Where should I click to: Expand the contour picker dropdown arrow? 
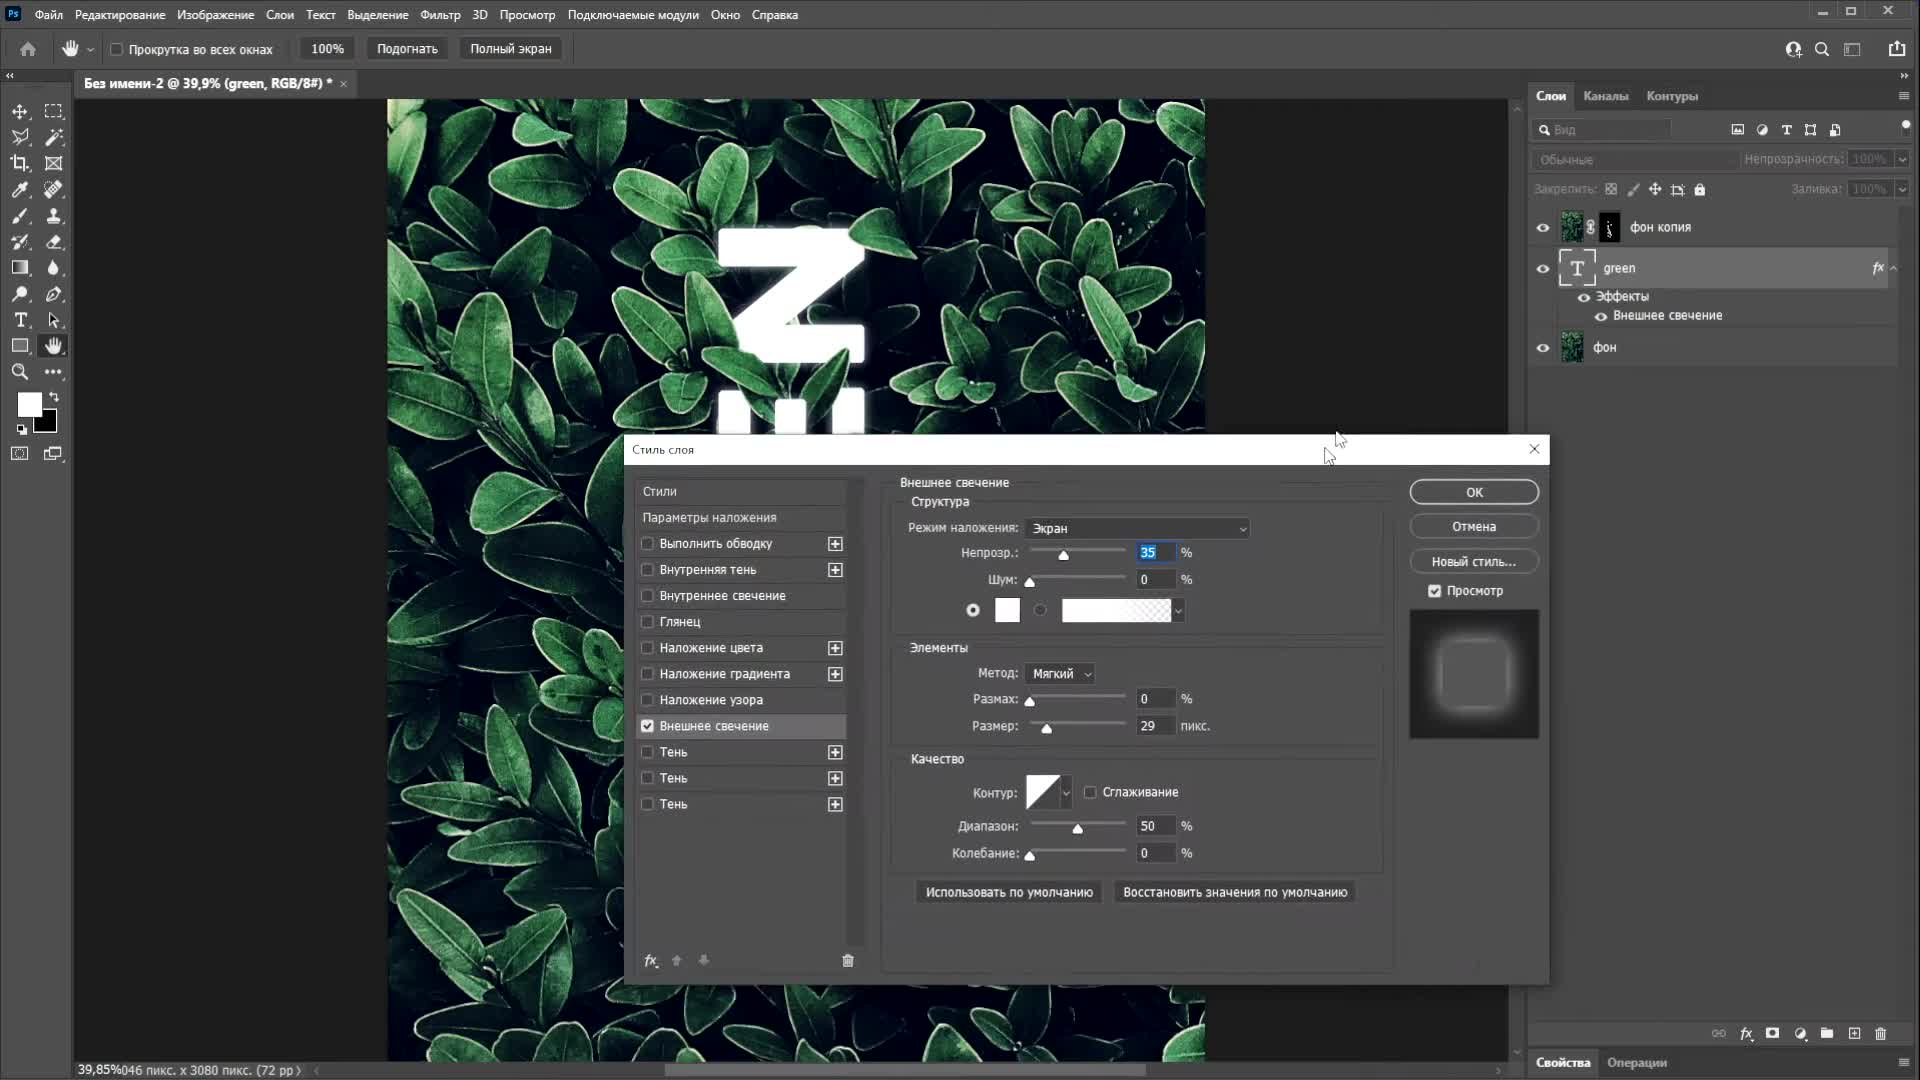[1066, 793]
